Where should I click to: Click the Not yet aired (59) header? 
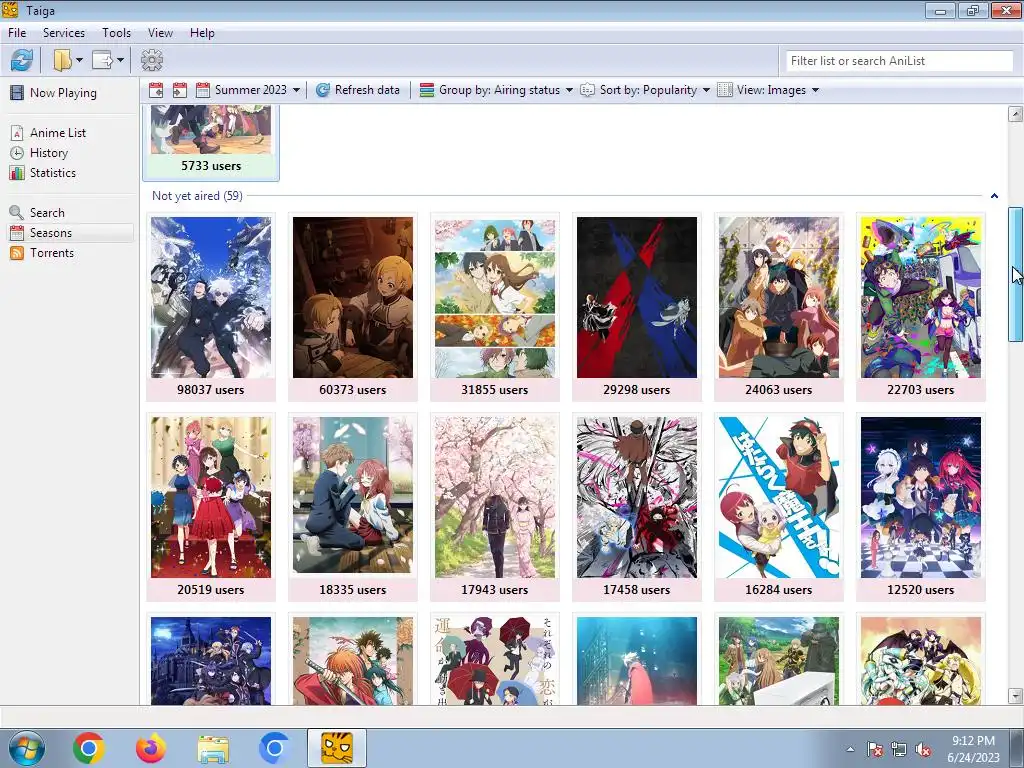(x=197, y=196)
